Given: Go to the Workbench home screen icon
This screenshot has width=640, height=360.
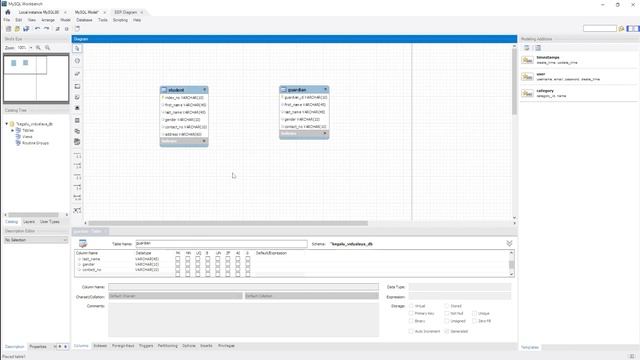Looking at the screenshot, I should (x=7, y=12).
